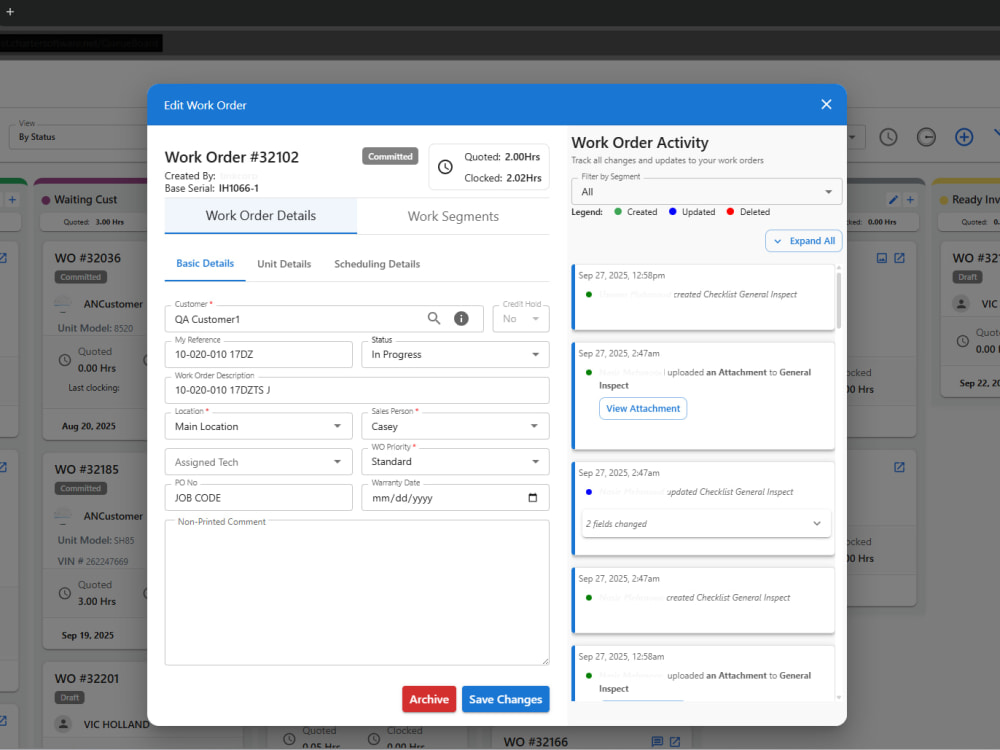The width and height of the screenshot is (1000, 750).
Task: Open the Warranty Date calendar picker
Action: (533, 497)
